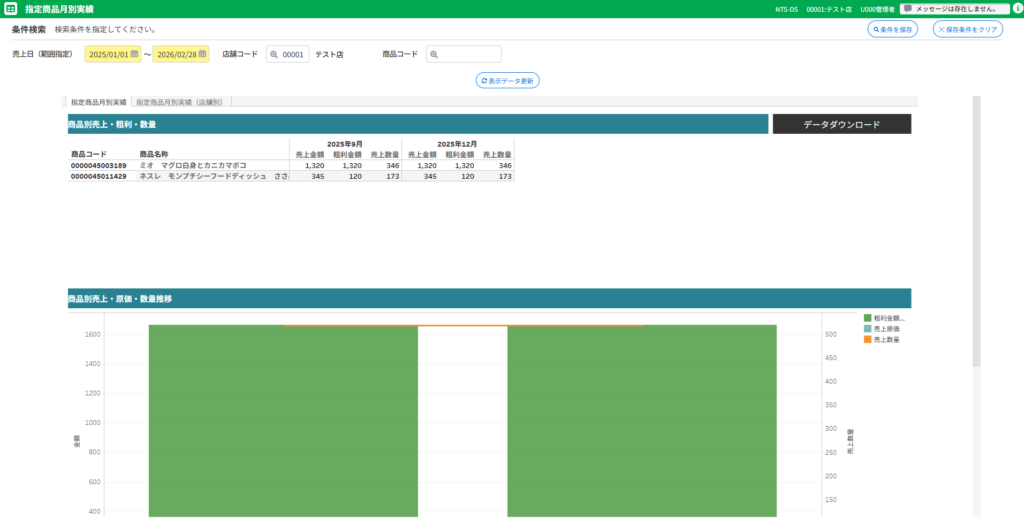Click the 2025年12月 column group header
Viewport: 1024px width, 518px height.
pos(457,144)
